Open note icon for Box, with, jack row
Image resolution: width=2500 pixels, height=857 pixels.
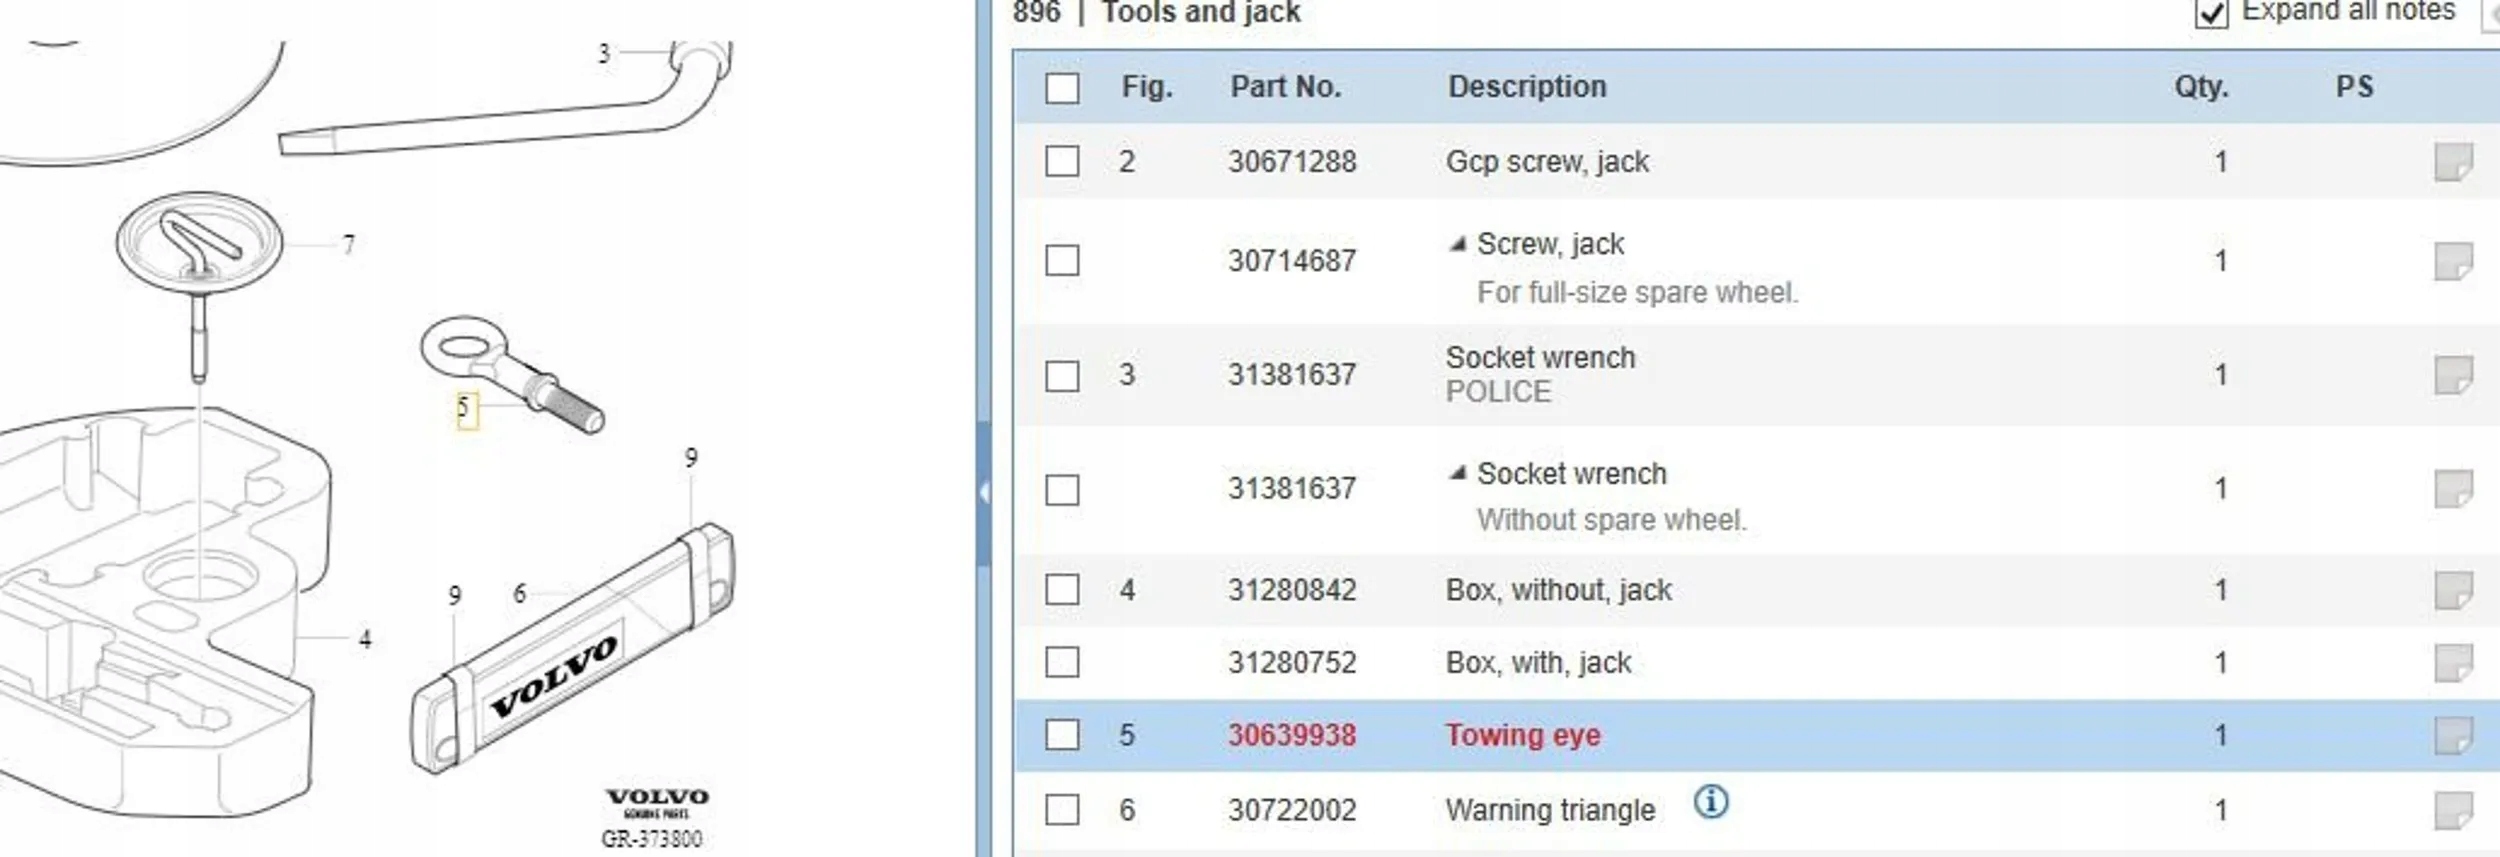2453,663
